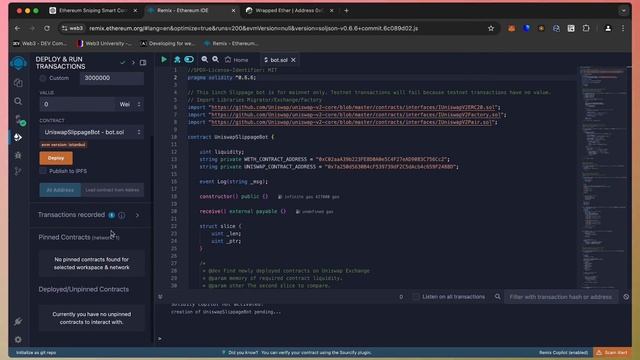Viewport: 640px width, 360px height.
Task: Open the Solidity compiler sidebar icon
Action: click(19, 120)
